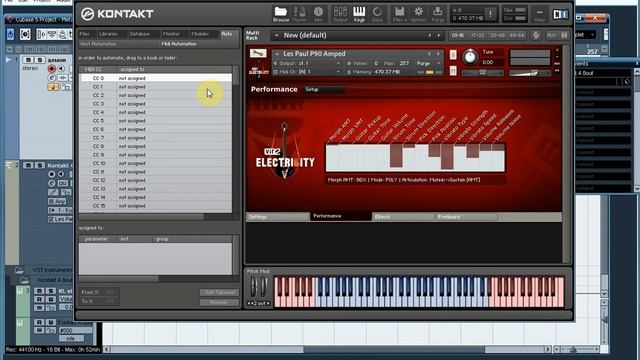
Task: Switch to the Database browser tab
Action: 140,34
